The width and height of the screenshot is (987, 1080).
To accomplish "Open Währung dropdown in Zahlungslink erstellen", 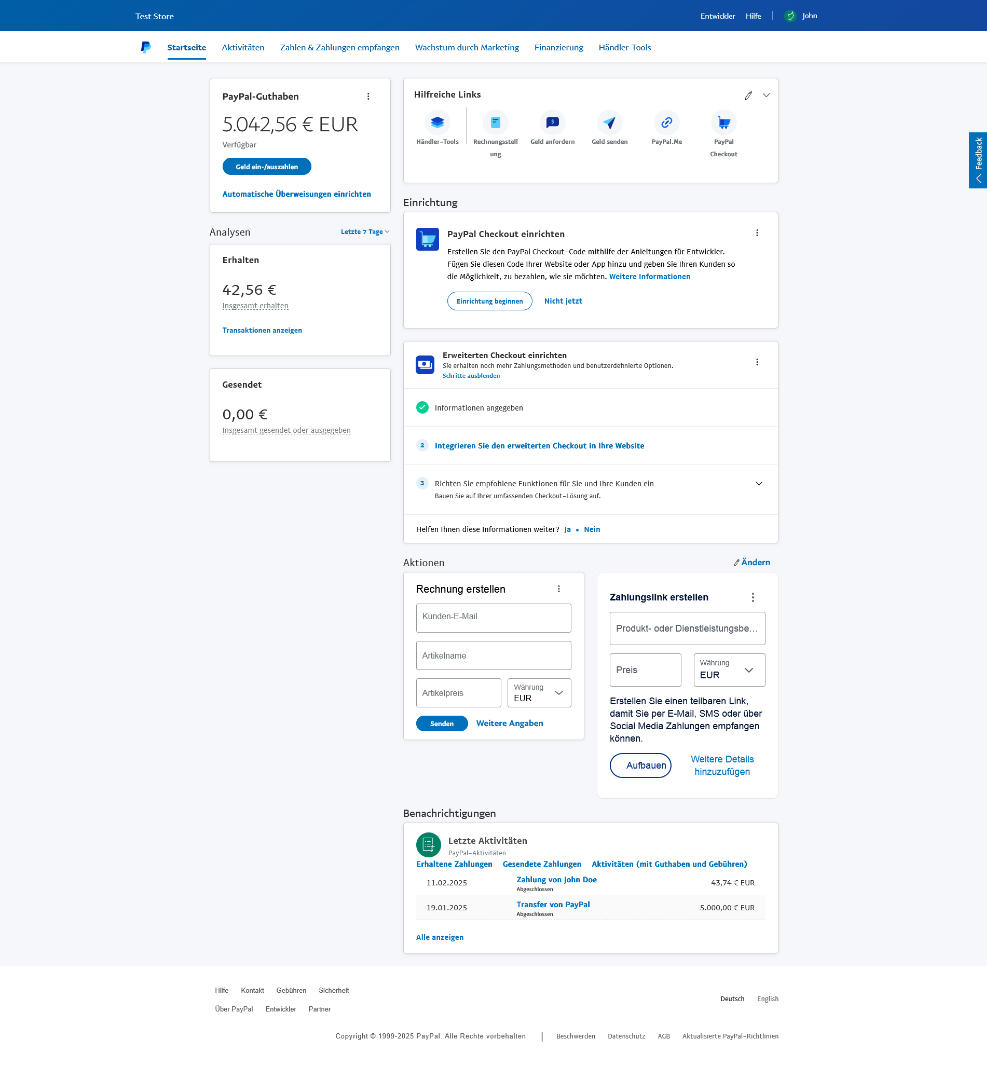I will 729,669.
